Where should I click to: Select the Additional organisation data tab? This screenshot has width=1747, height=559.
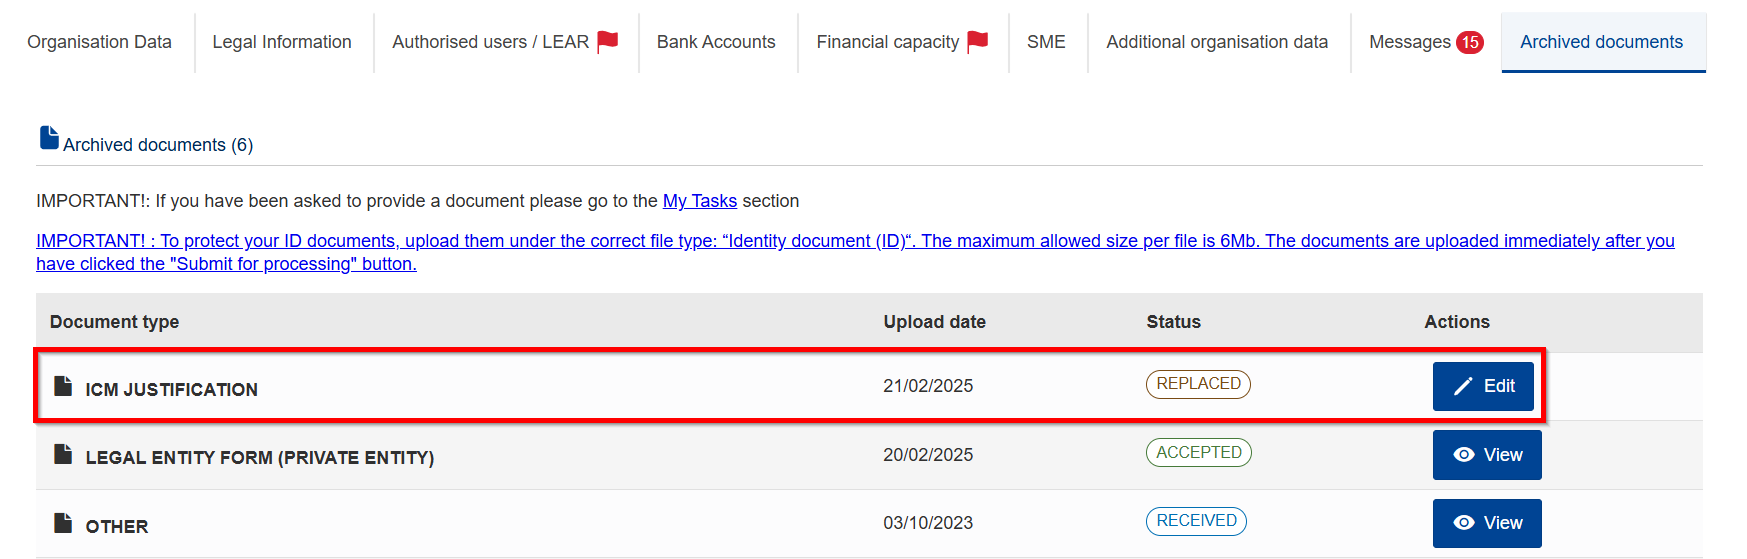point(1217,42)
